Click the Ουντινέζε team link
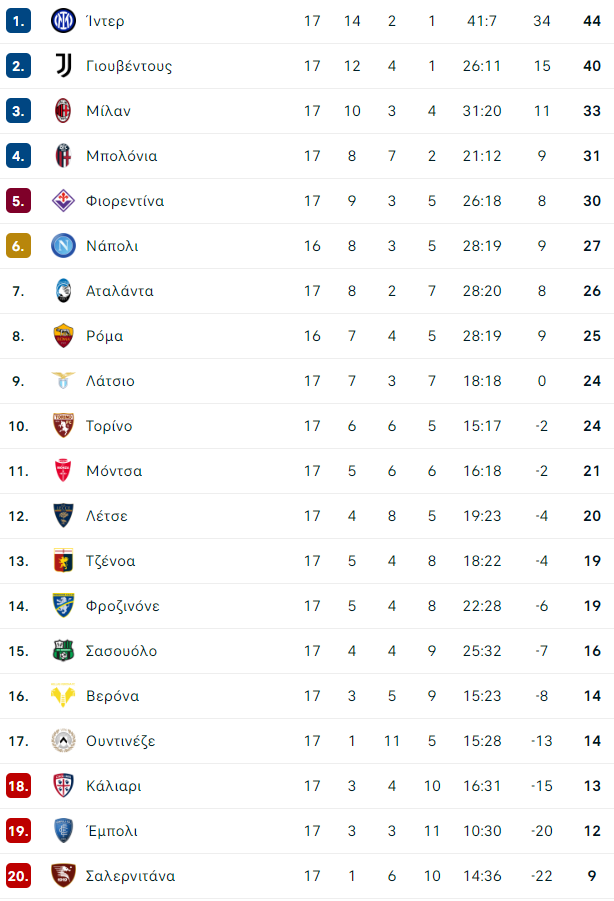The image size is (614, 901). (120, 741)
